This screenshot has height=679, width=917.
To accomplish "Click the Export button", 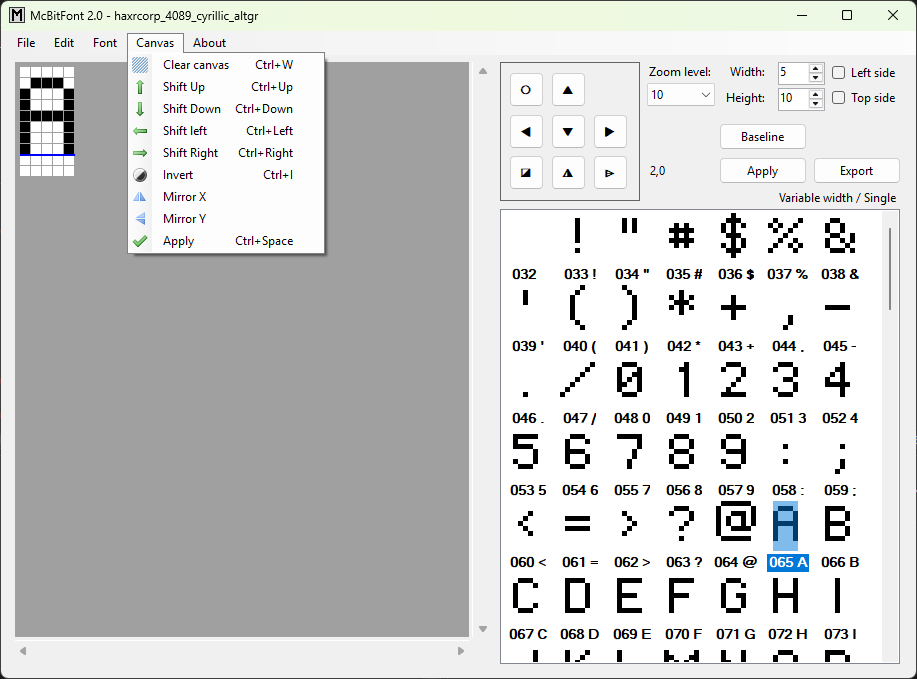I will [x=856, y=171].
